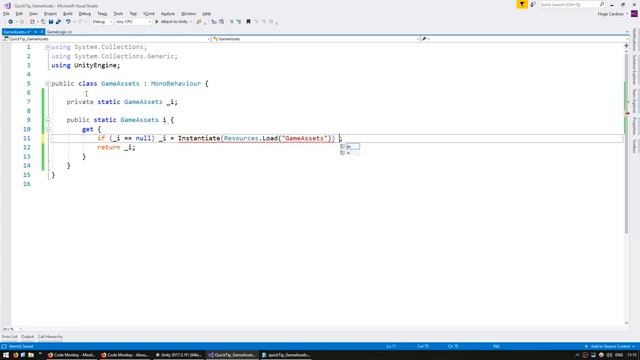Click the Navigate Forward toolbar icon

tap(22, 22)
